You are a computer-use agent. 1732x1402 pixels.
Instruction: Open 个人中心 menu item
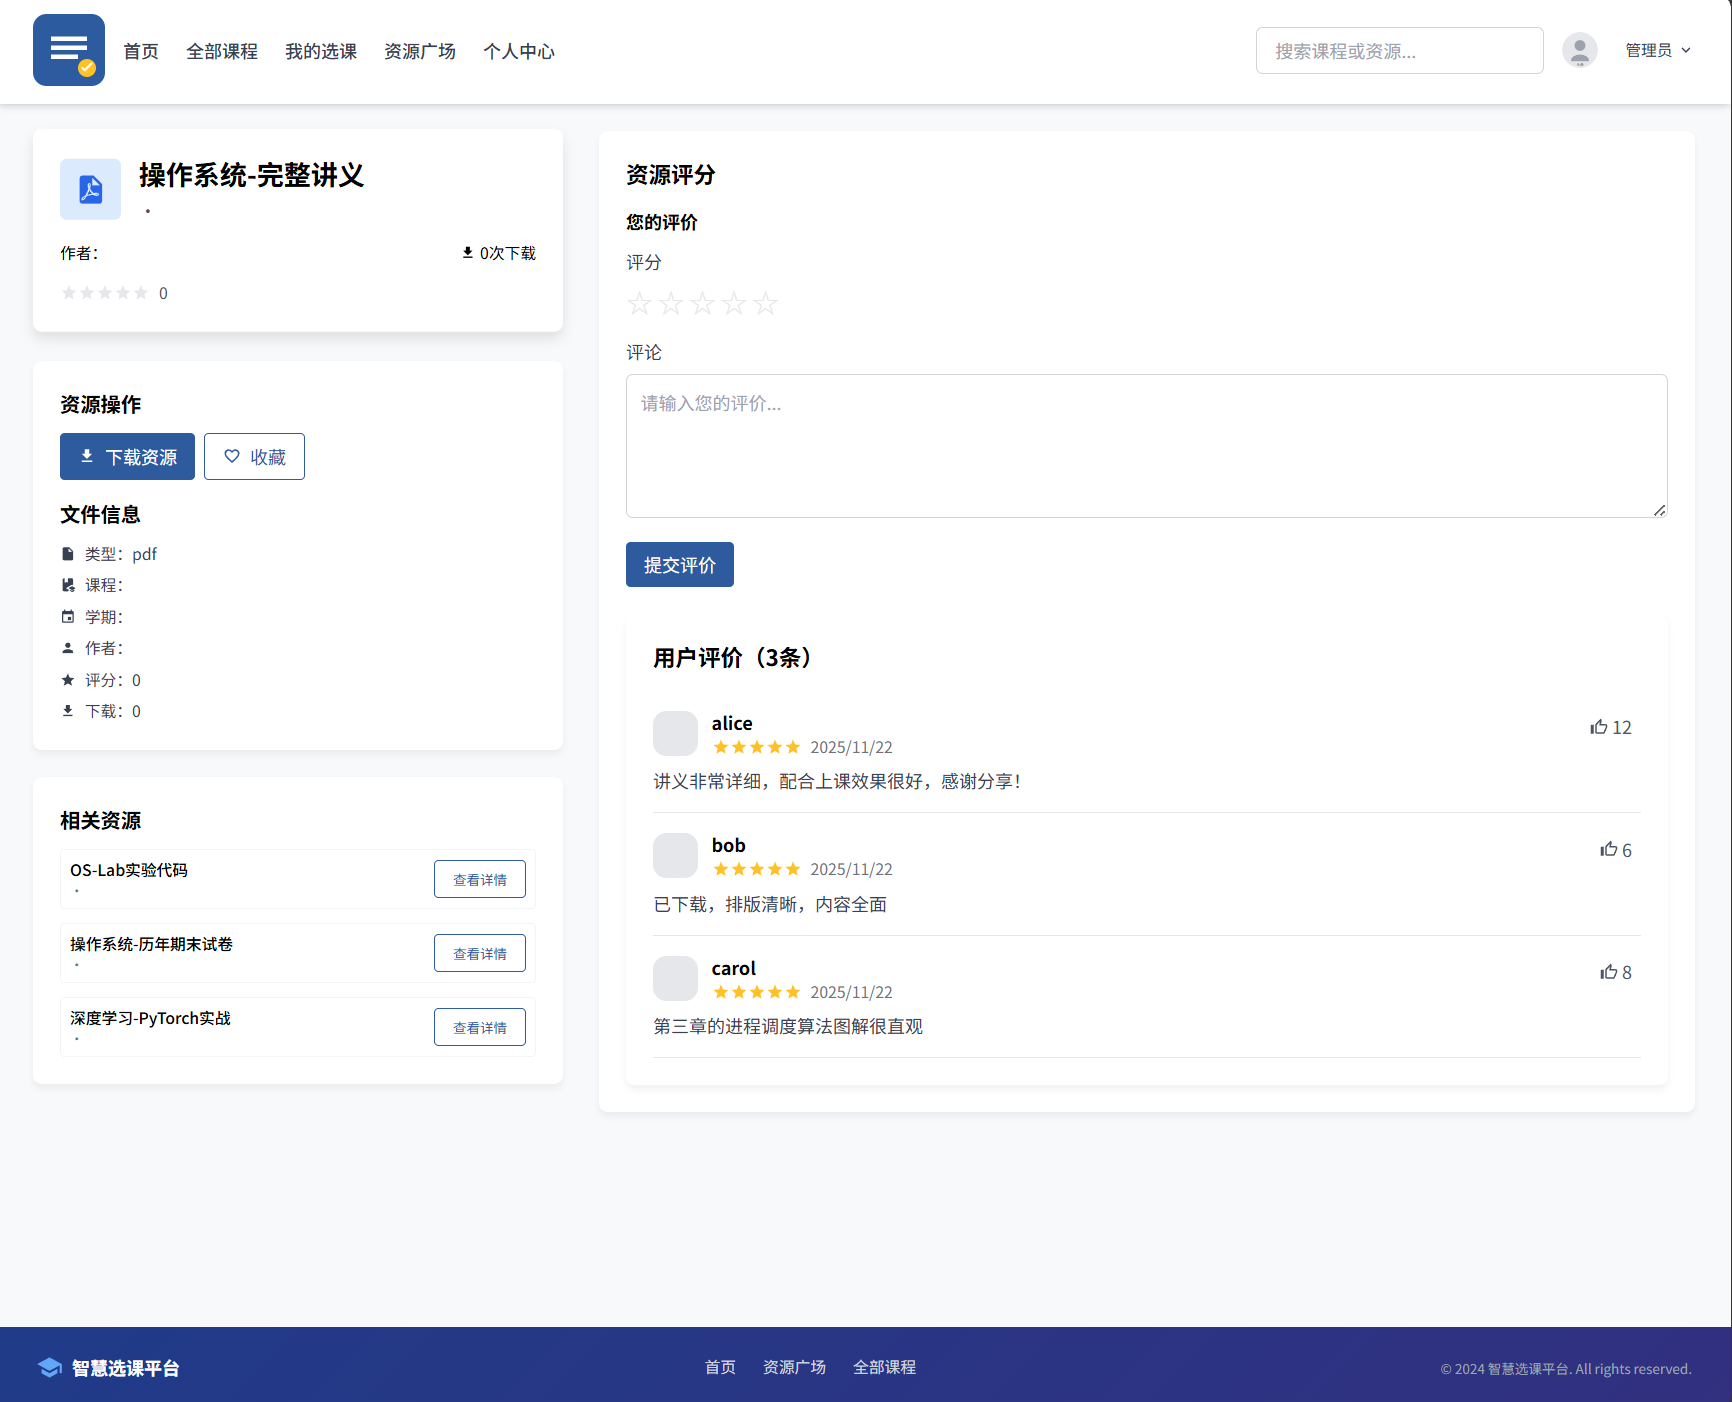click(x=519, y=51)
